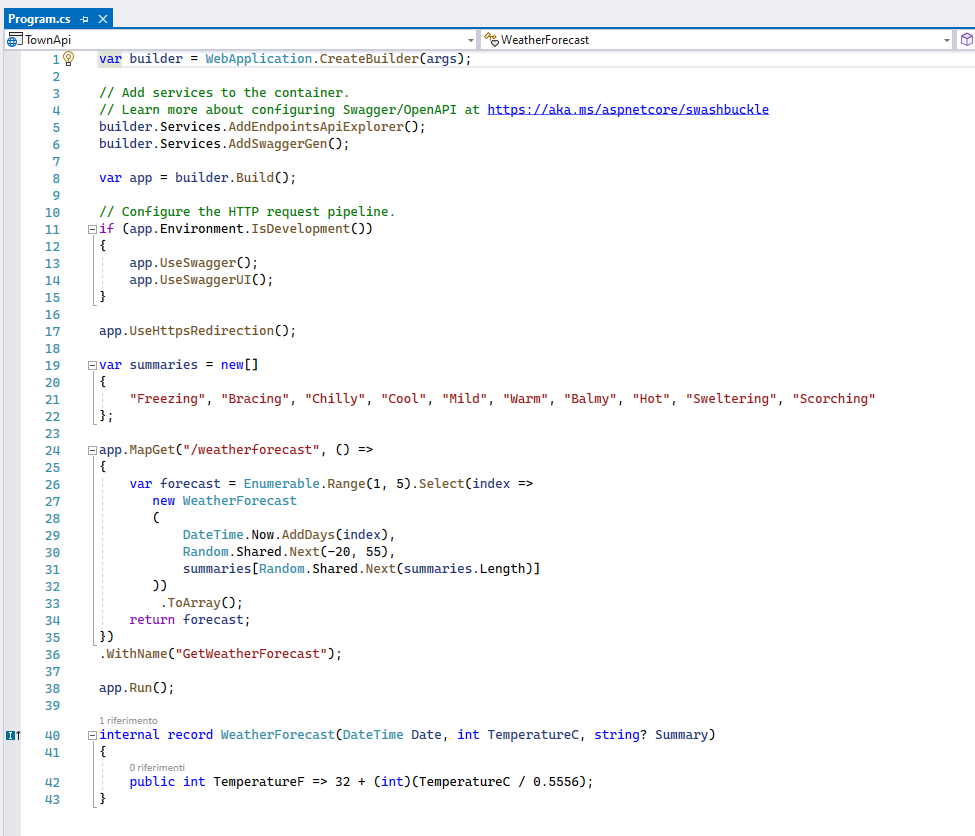Viewport: 975px width, 836px height.
Task: Toggle the pin on the Program.cs tab
Action: 85,17
